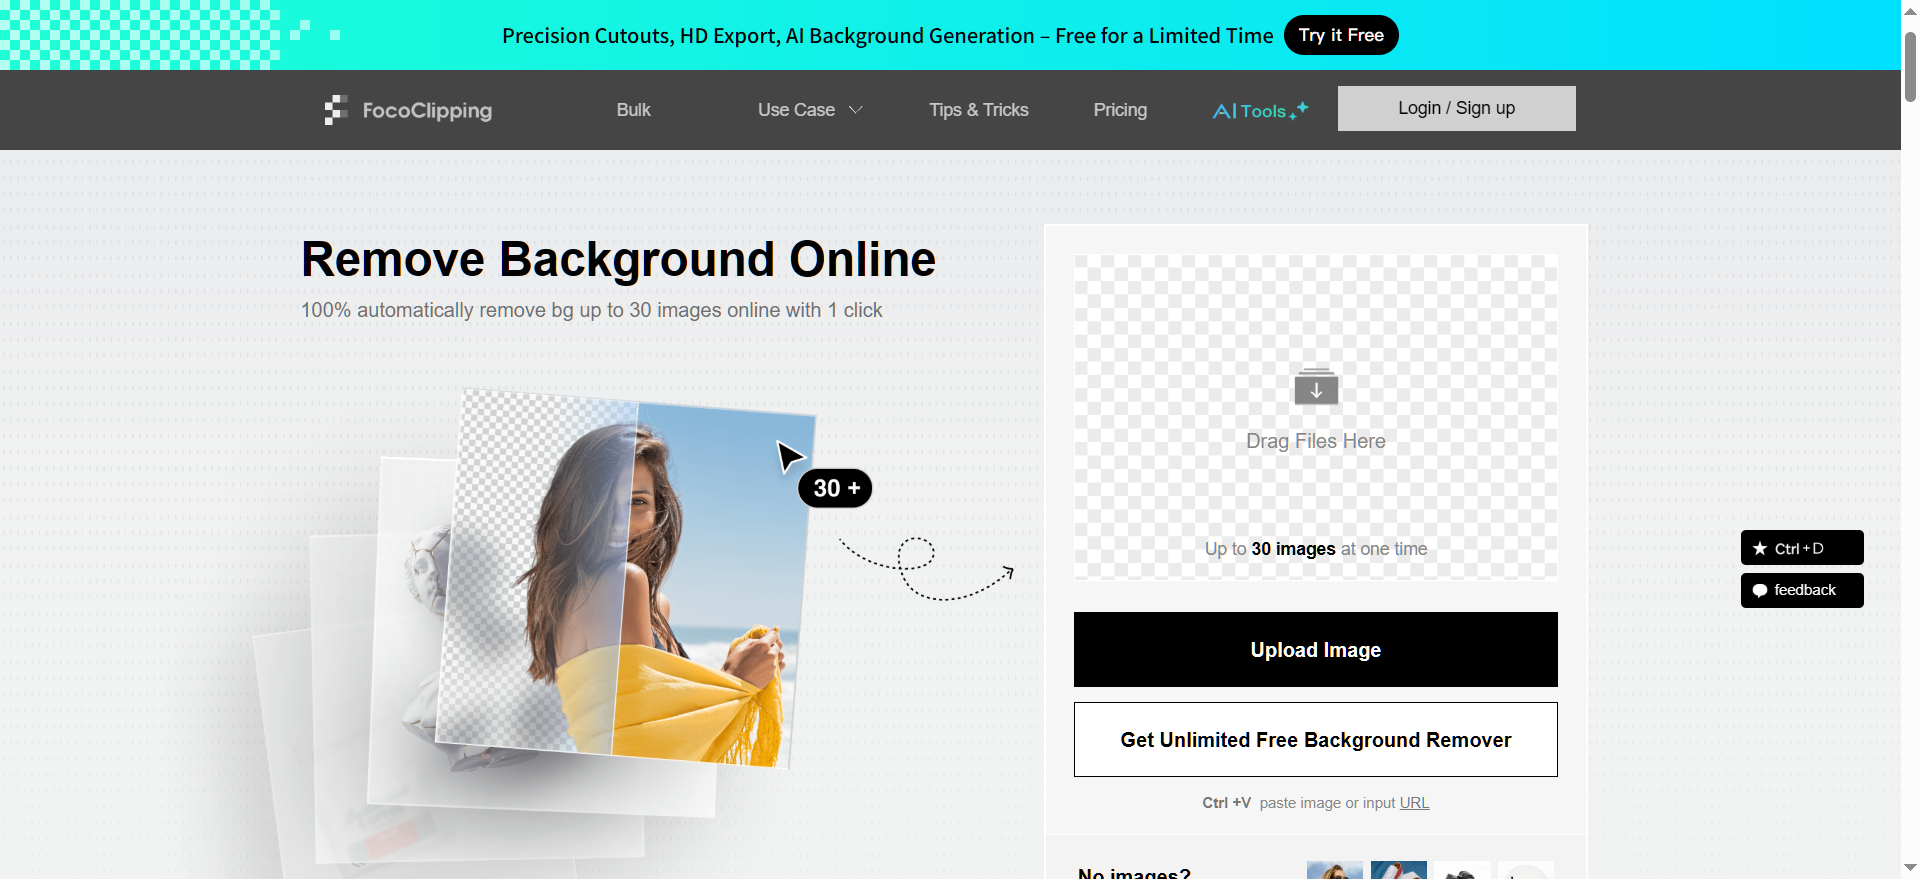Open Tips & Tricks page
The height and width of the screenshot is (879, 1920).
[978, 110]
